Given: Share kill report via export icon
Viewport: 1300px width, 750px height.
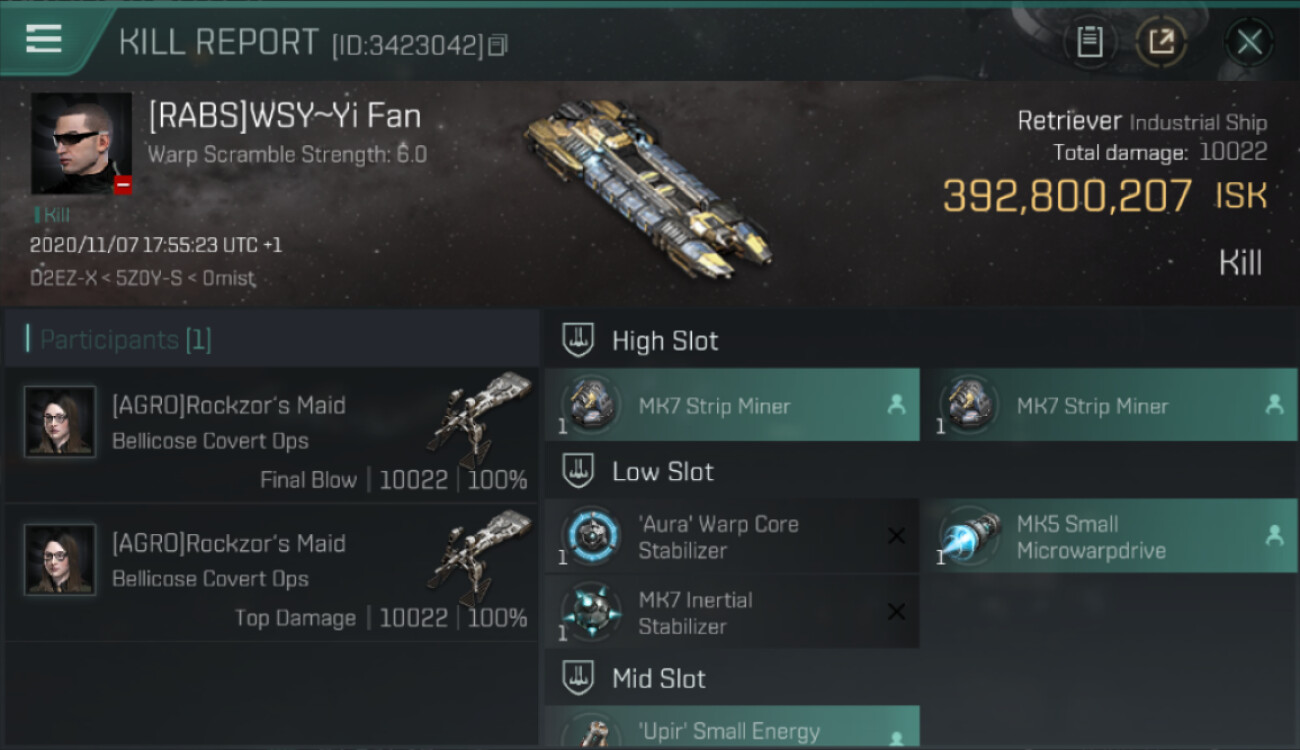Looking at the screenshot, I should click(1161, 42).
